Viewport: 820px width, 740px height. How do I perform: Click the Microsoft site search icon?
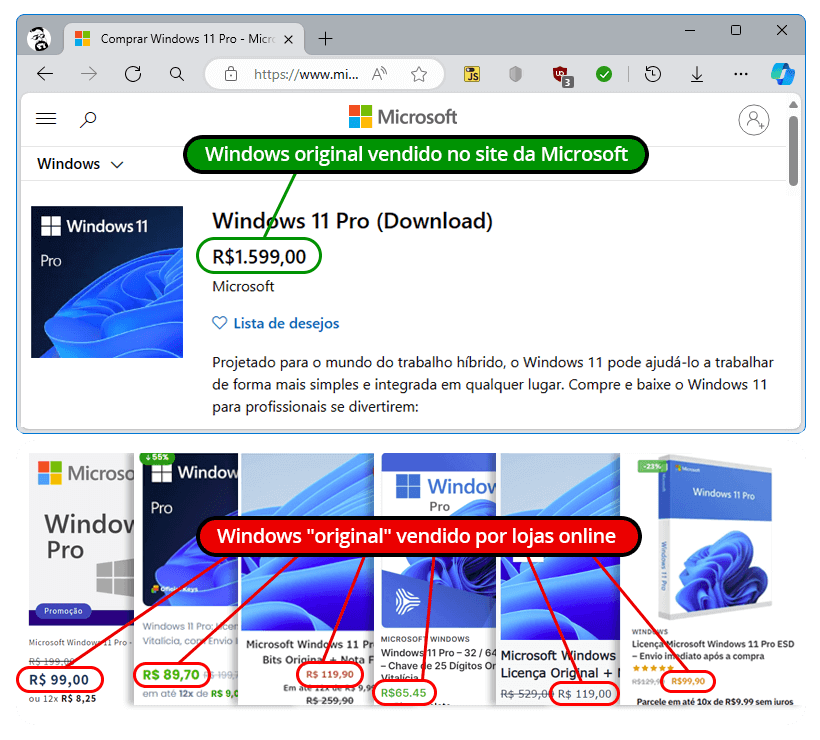(x=88, y=119)
